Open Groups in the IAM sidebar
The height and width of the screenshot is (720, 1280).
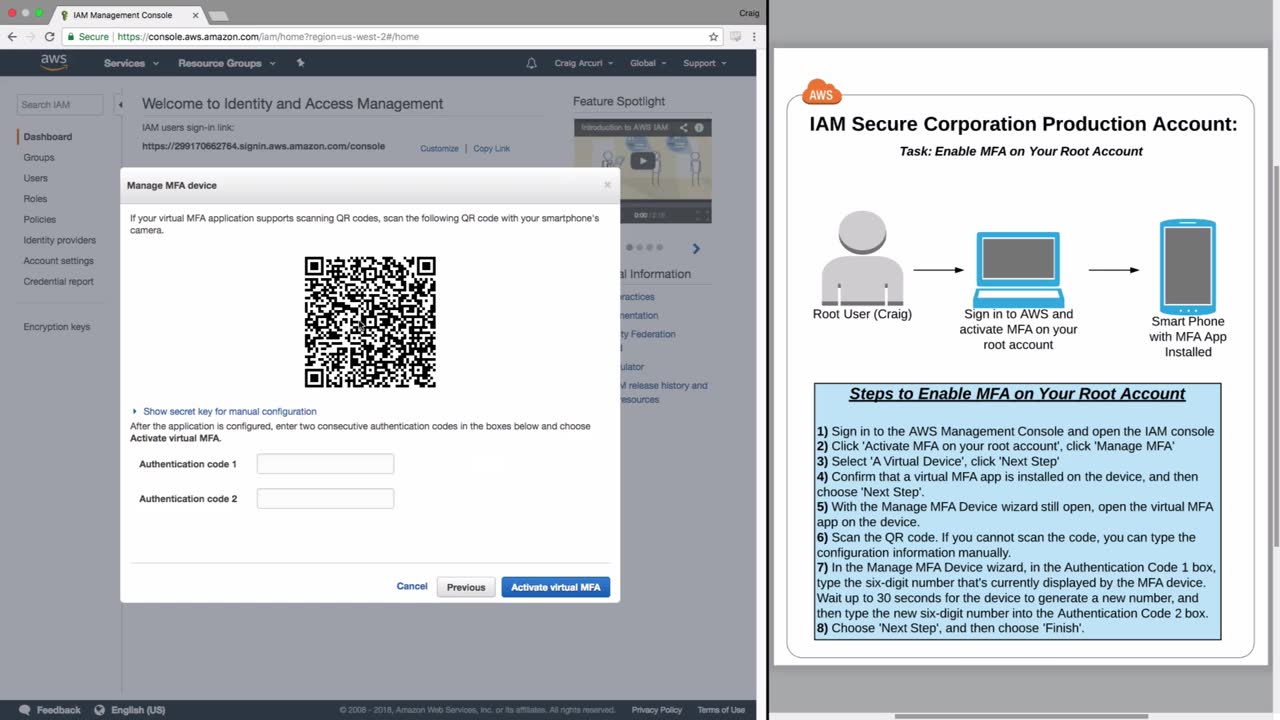pos(39,158)
